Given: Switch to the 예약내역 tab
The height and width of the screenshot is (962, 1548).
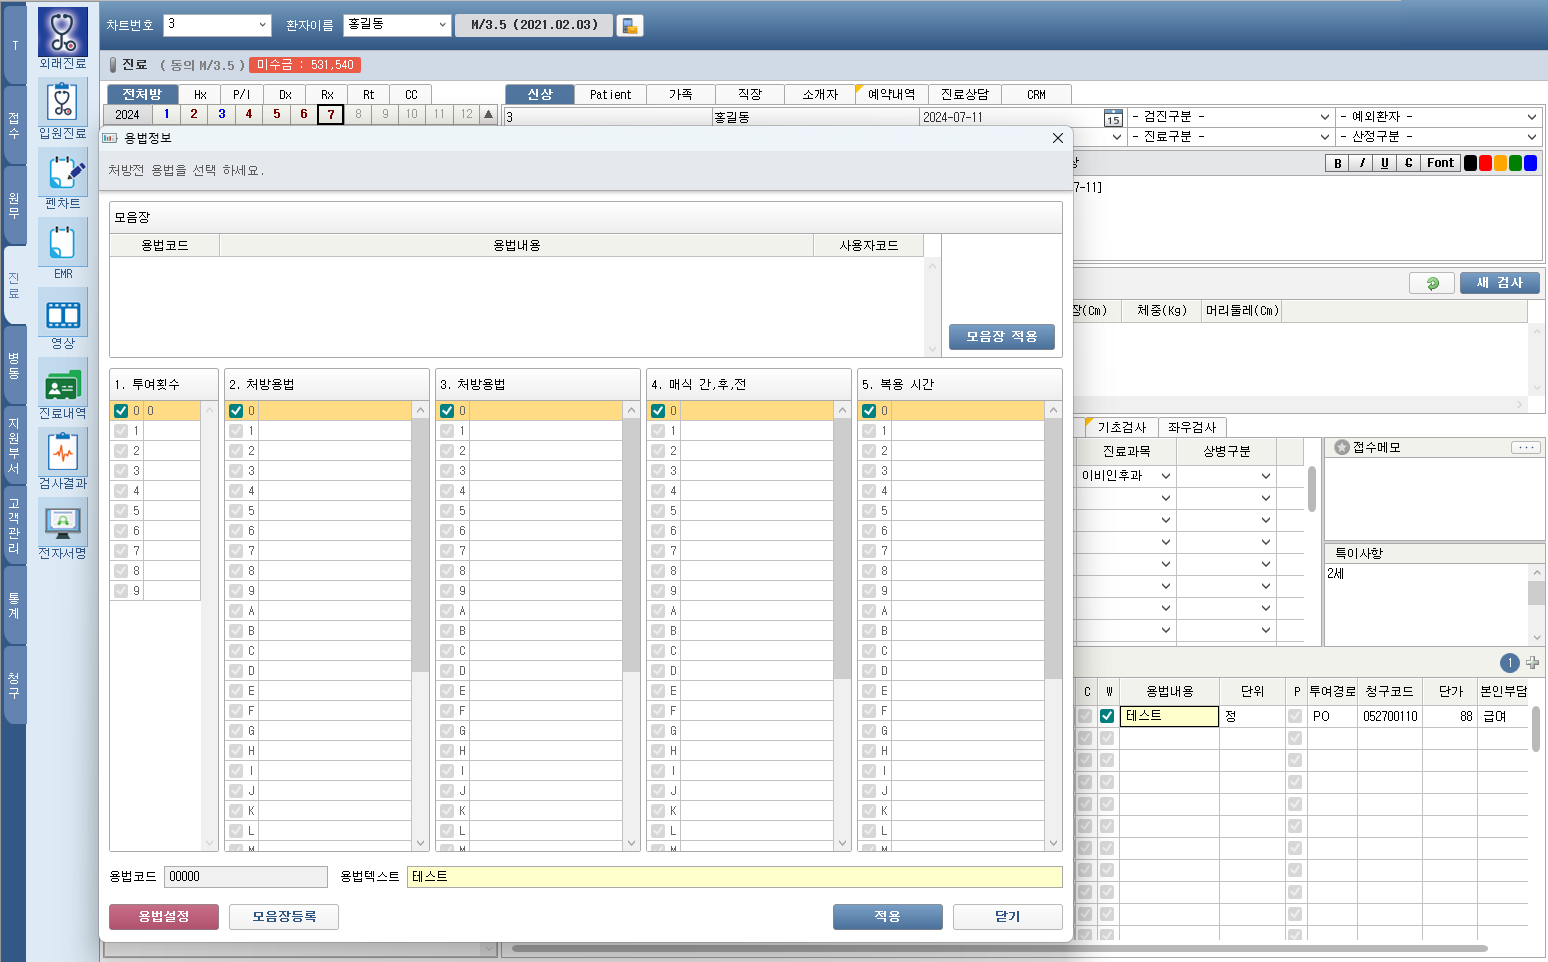Looking at the screenshot, I should [x=891, y=94].
